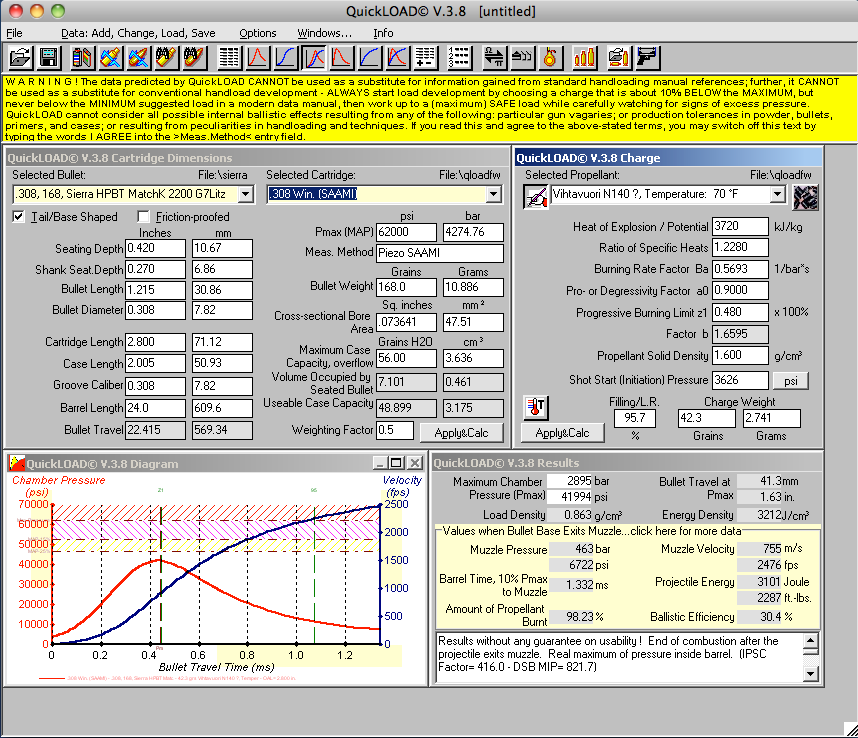
Task: Click the powder grains picture button
Action: (805, 197)
